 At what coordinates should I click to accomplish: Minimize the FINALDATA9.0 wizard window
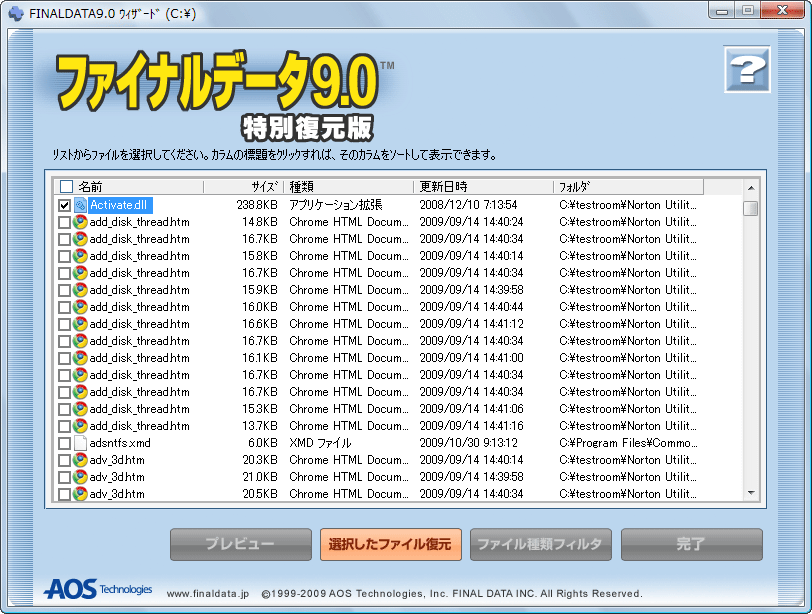(x=723, y=10)
